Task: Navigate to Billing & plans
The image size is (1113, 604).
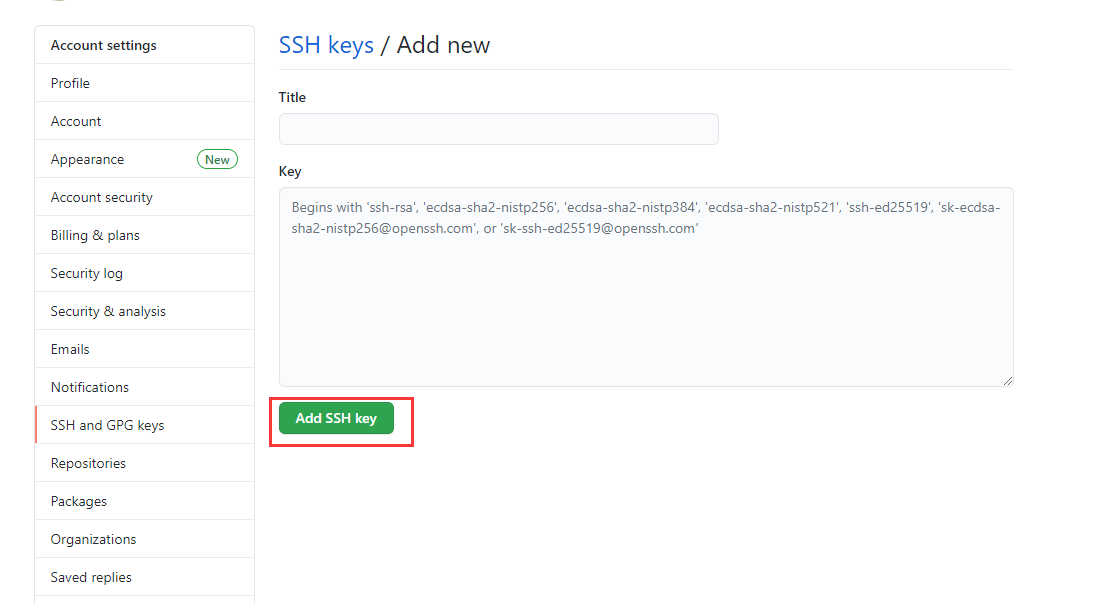Action: tap(95, 235)
